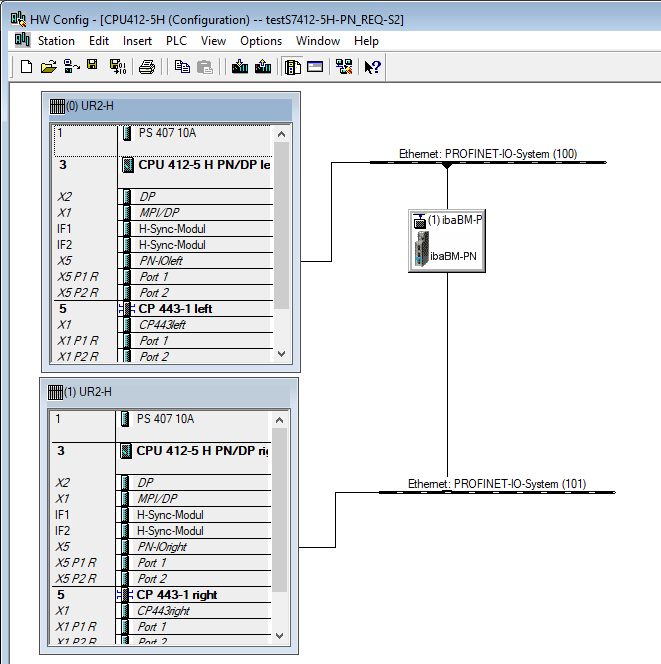Click the New station toolbar icon
The image size is (661, 664).
tap(26, 67)
